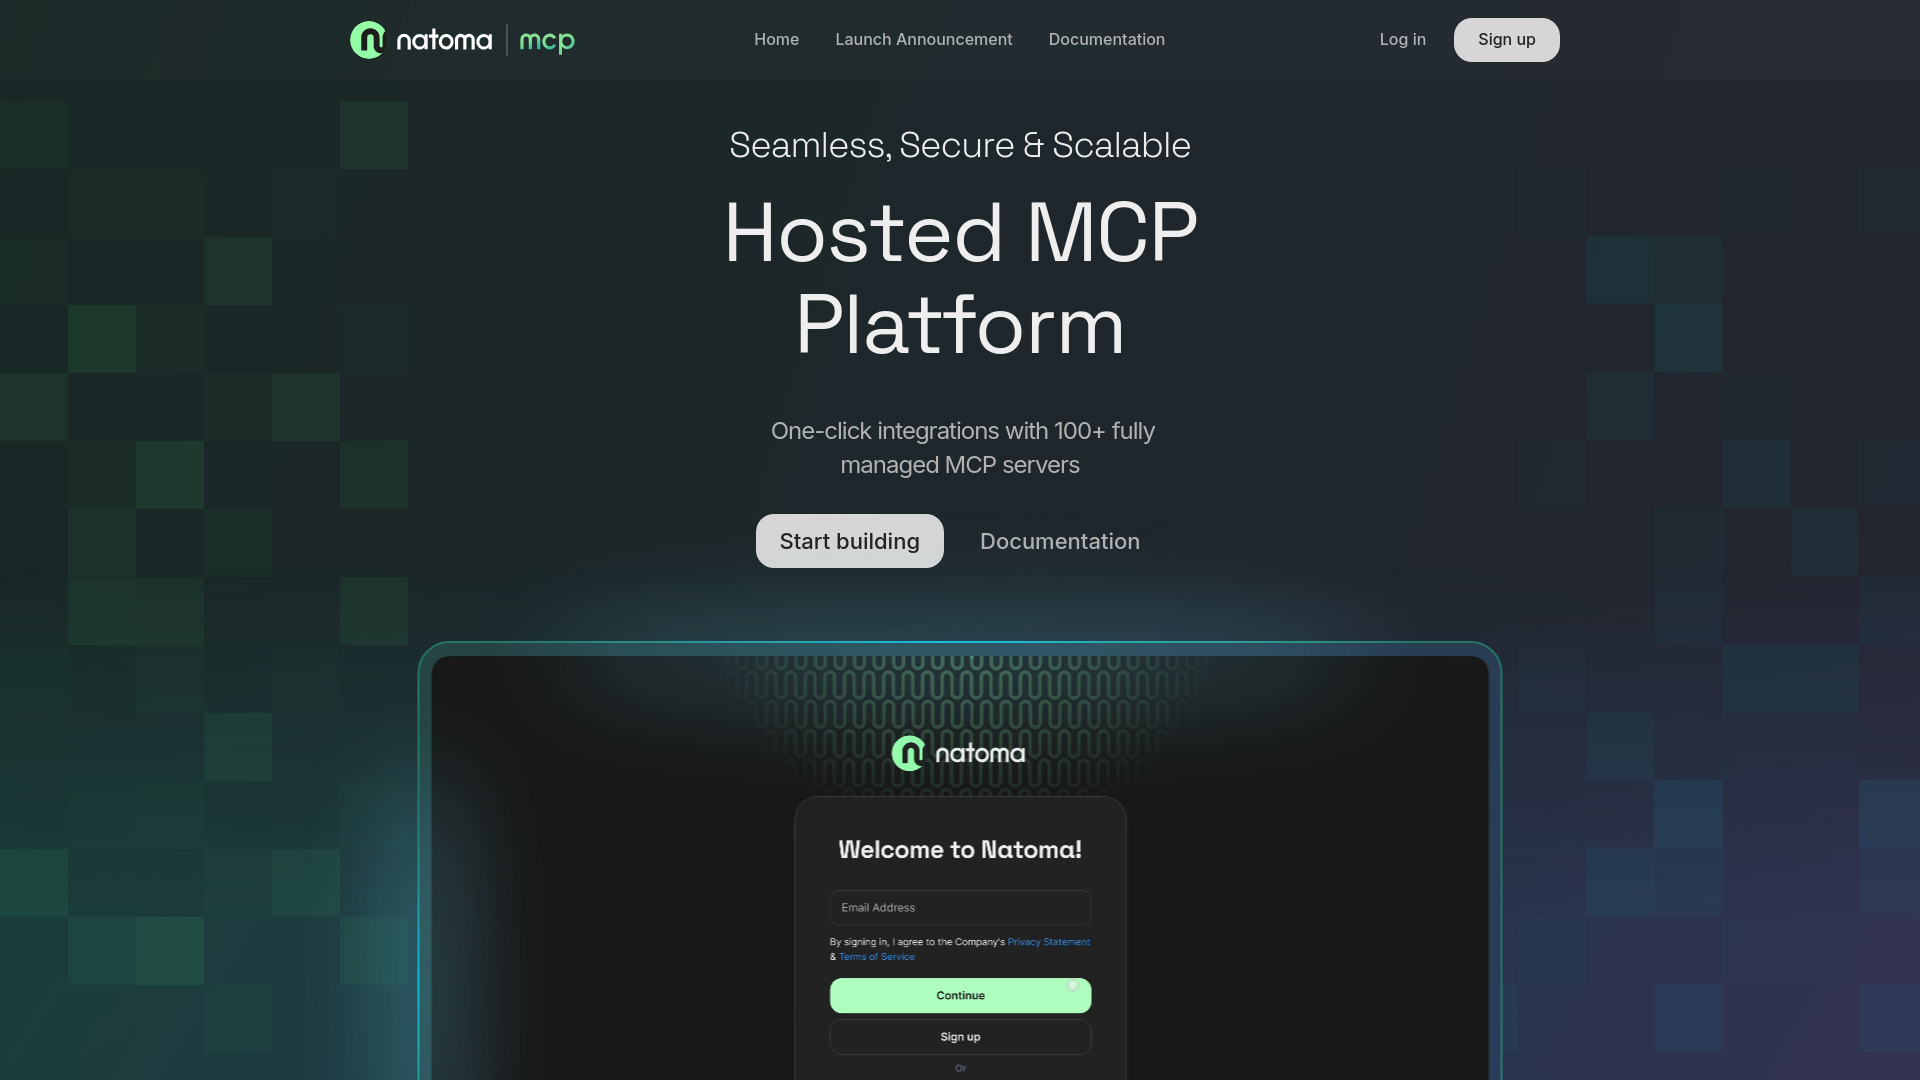Open Documentation from the navigation bar
This screenshot has width=1920, height=1080.
point(1106,40)
